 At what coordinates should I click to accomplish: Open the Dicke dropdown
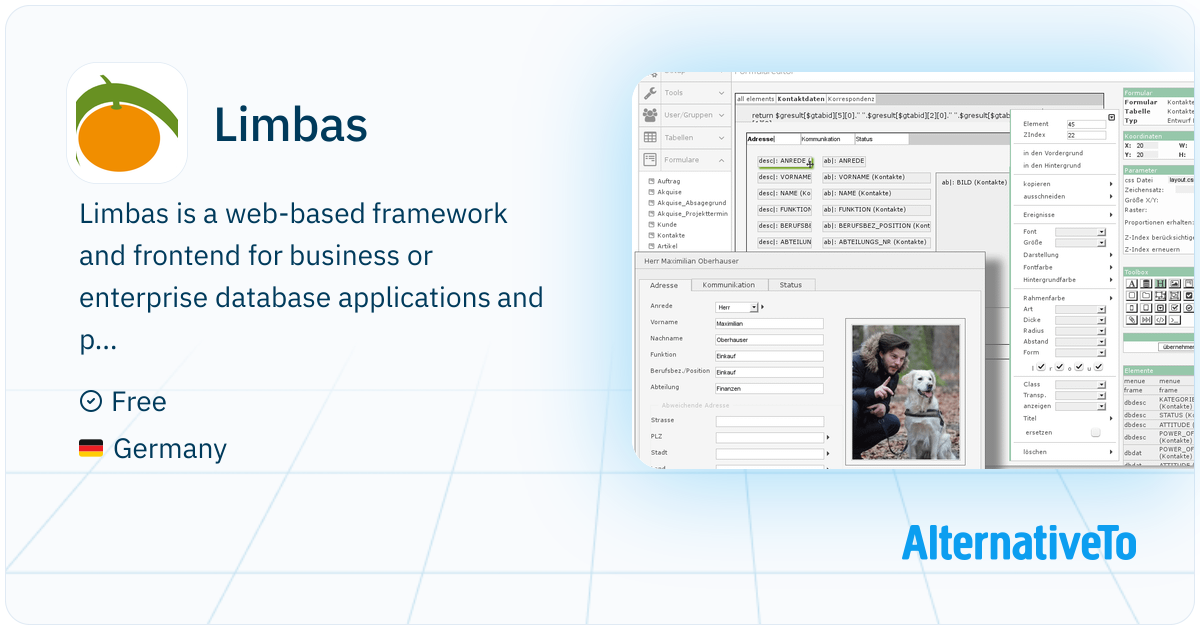pos(1080,320)
